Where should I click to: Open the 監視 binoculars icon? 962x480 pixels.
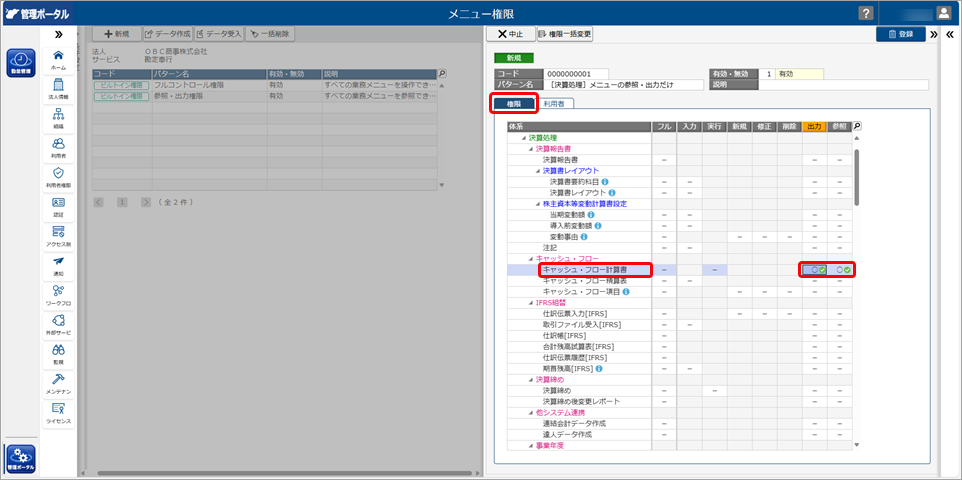(59, 354)
